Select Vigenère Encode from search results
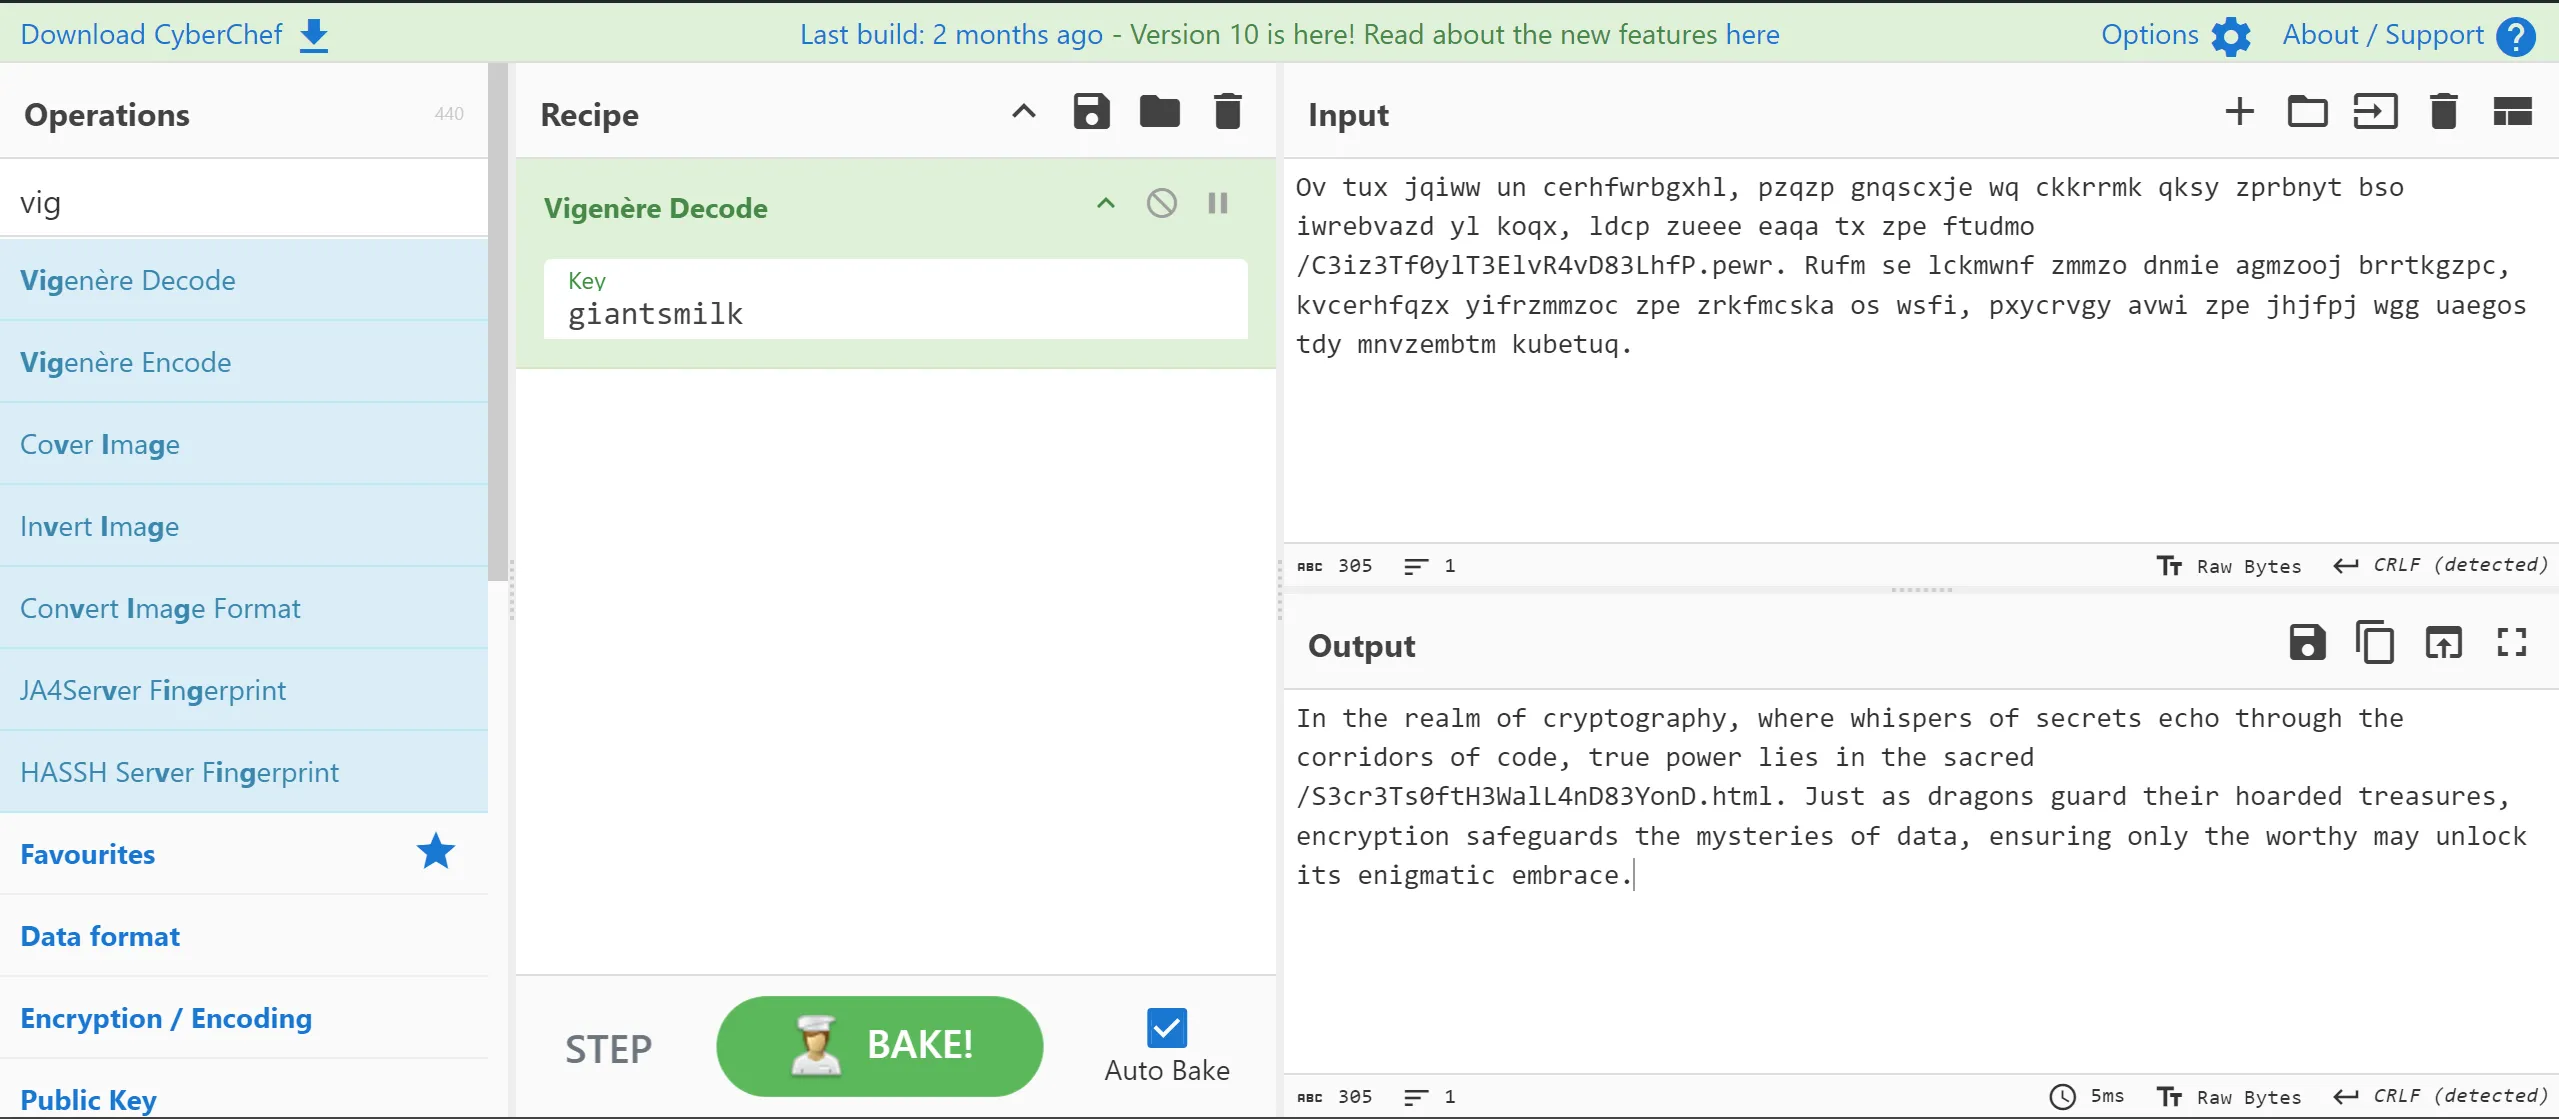The height and width of the screenshot is (1119, 2559). (126, 362)
